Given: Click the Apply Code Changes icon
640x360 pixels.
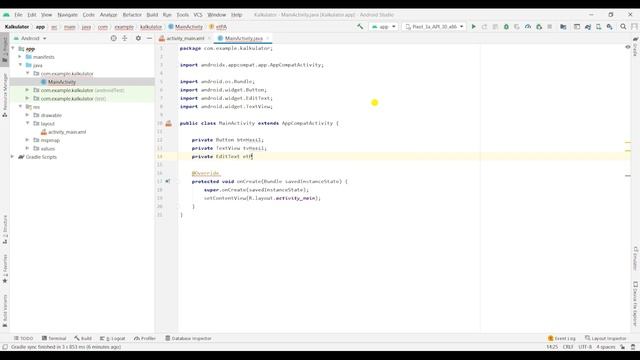Looking at the screenshot, I should pyautogui.click(x=495, y=27).
